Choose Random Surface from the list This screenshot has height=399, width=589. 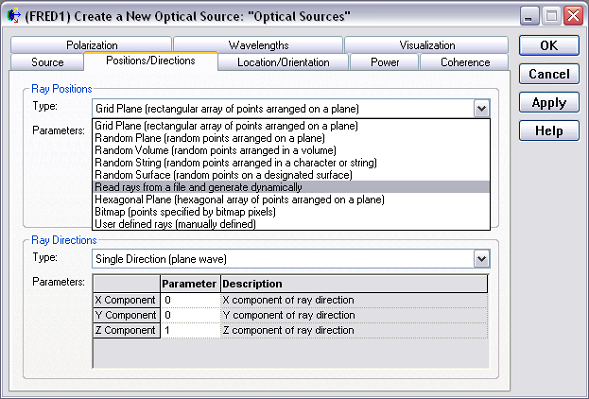point(291,175)
